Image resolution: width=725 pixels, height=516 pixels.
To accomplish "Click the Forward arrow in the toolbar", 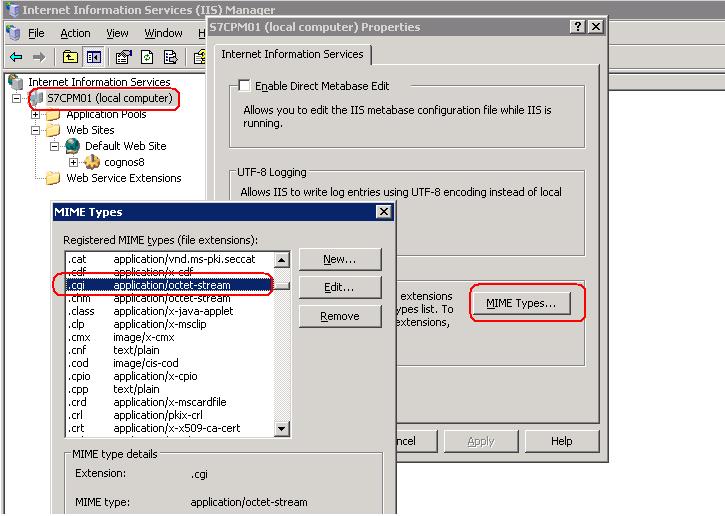I will 39,57.
